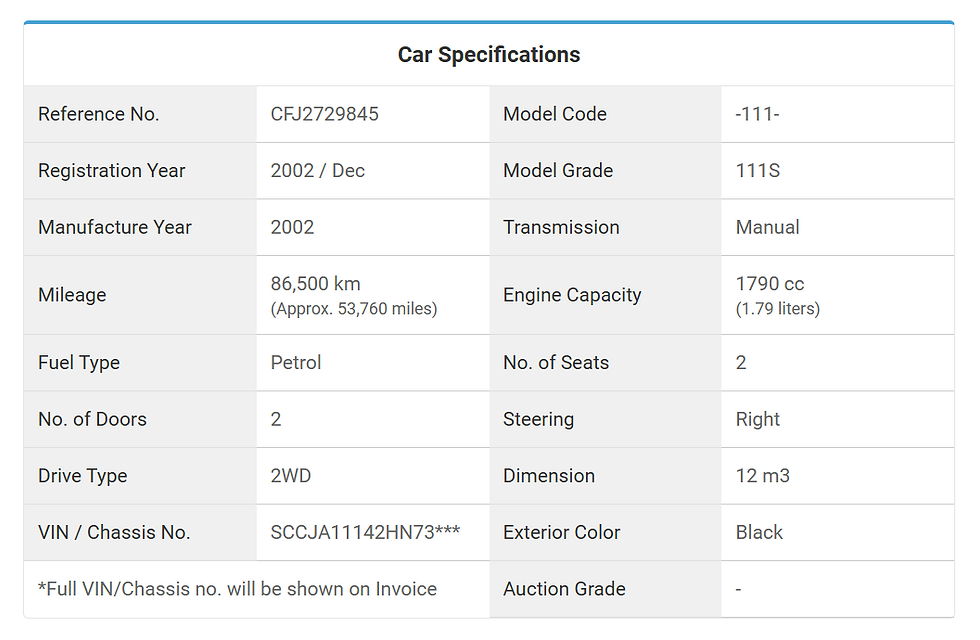980x640 pixels.
Task: Select the reference number CFJ2729845
Action: pos(324,114)
